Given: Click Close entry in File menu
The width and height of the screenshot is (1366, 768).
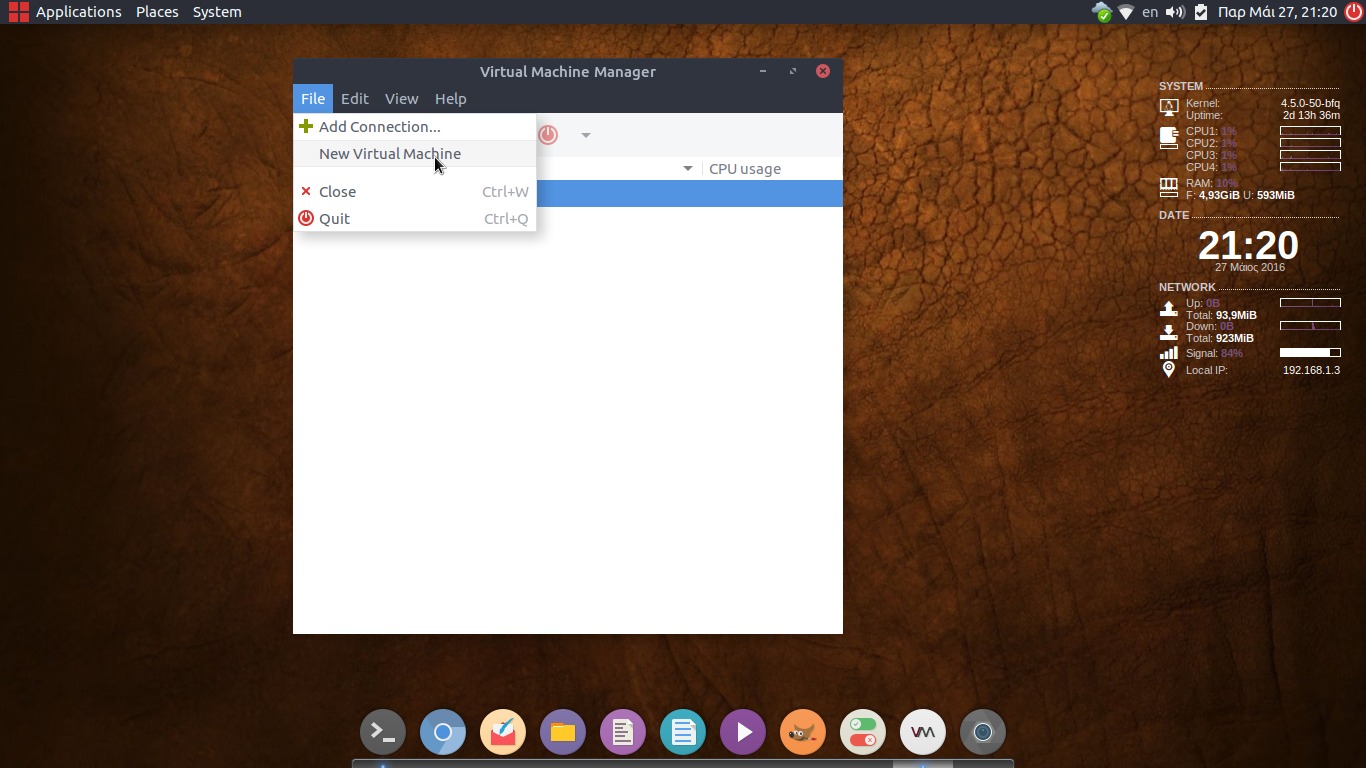Looking at the screenshot, I should (x=337, y=192).
